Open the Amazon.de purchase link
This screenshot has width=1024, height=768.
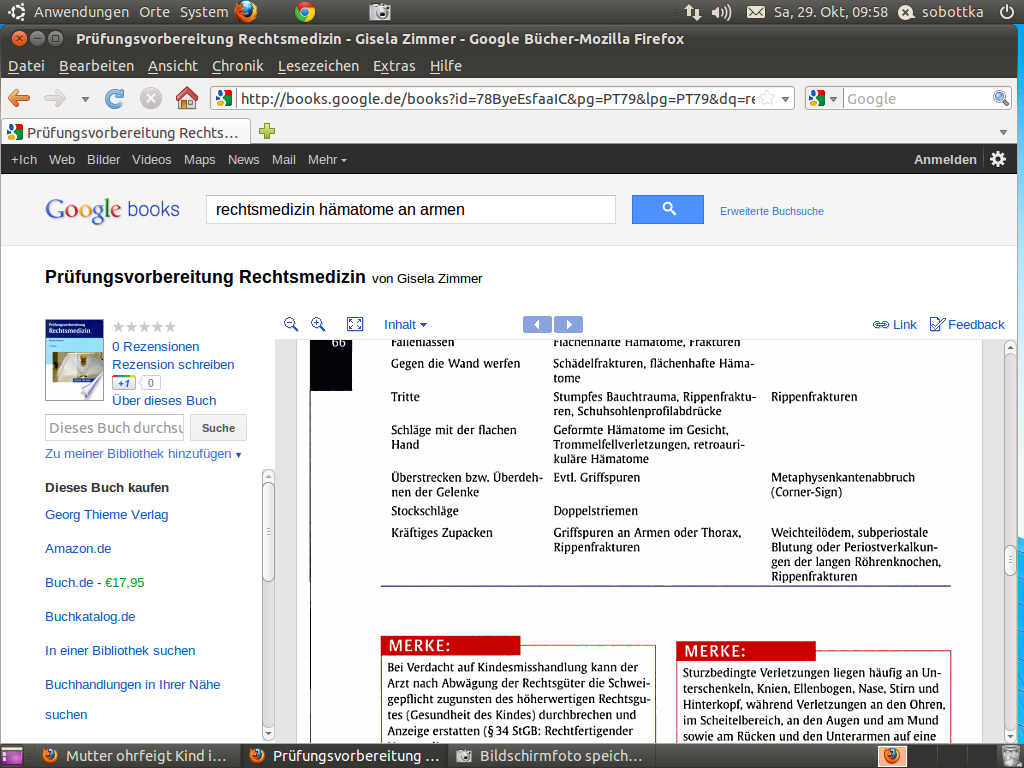[x=78, y=549]
